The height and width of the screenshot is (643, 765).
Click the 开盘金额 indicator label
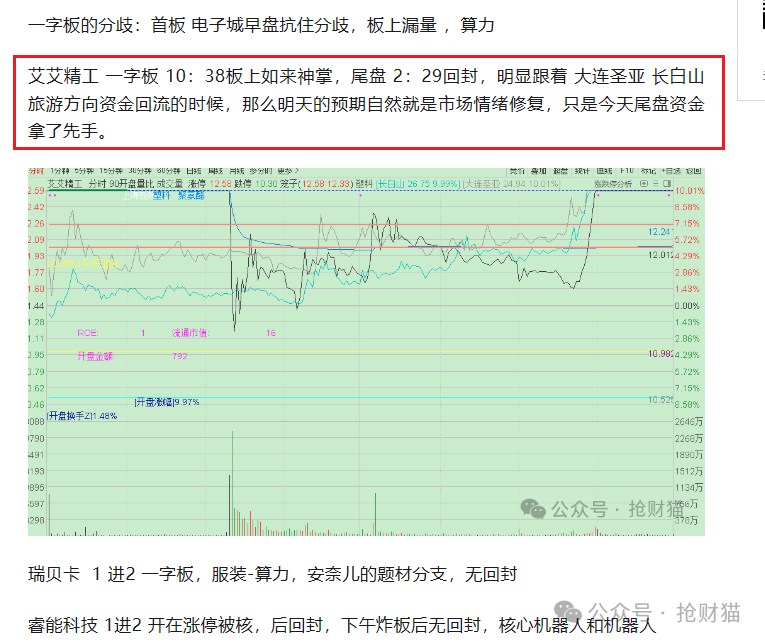[95, 356]
